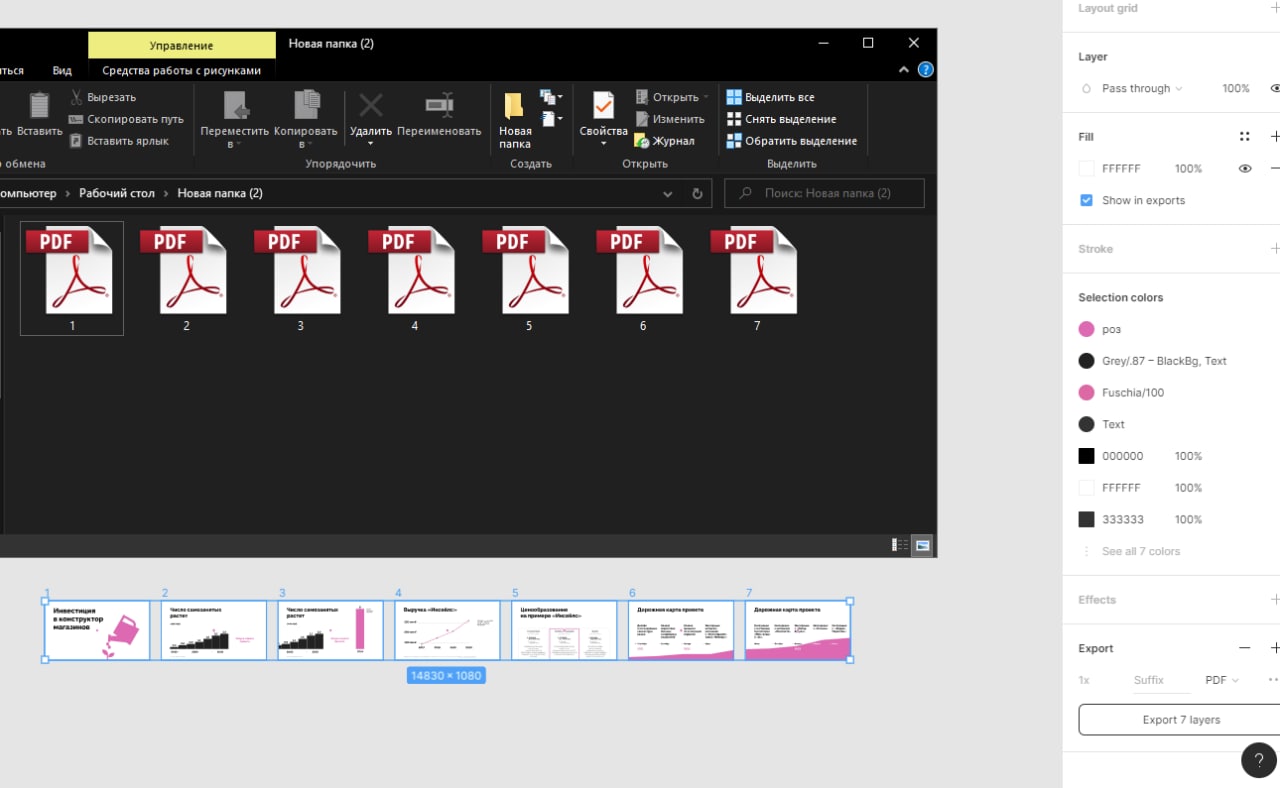1280x788 pixels.
Task: Expand the address bar history dropdown
Action: (x=668, y=193)
